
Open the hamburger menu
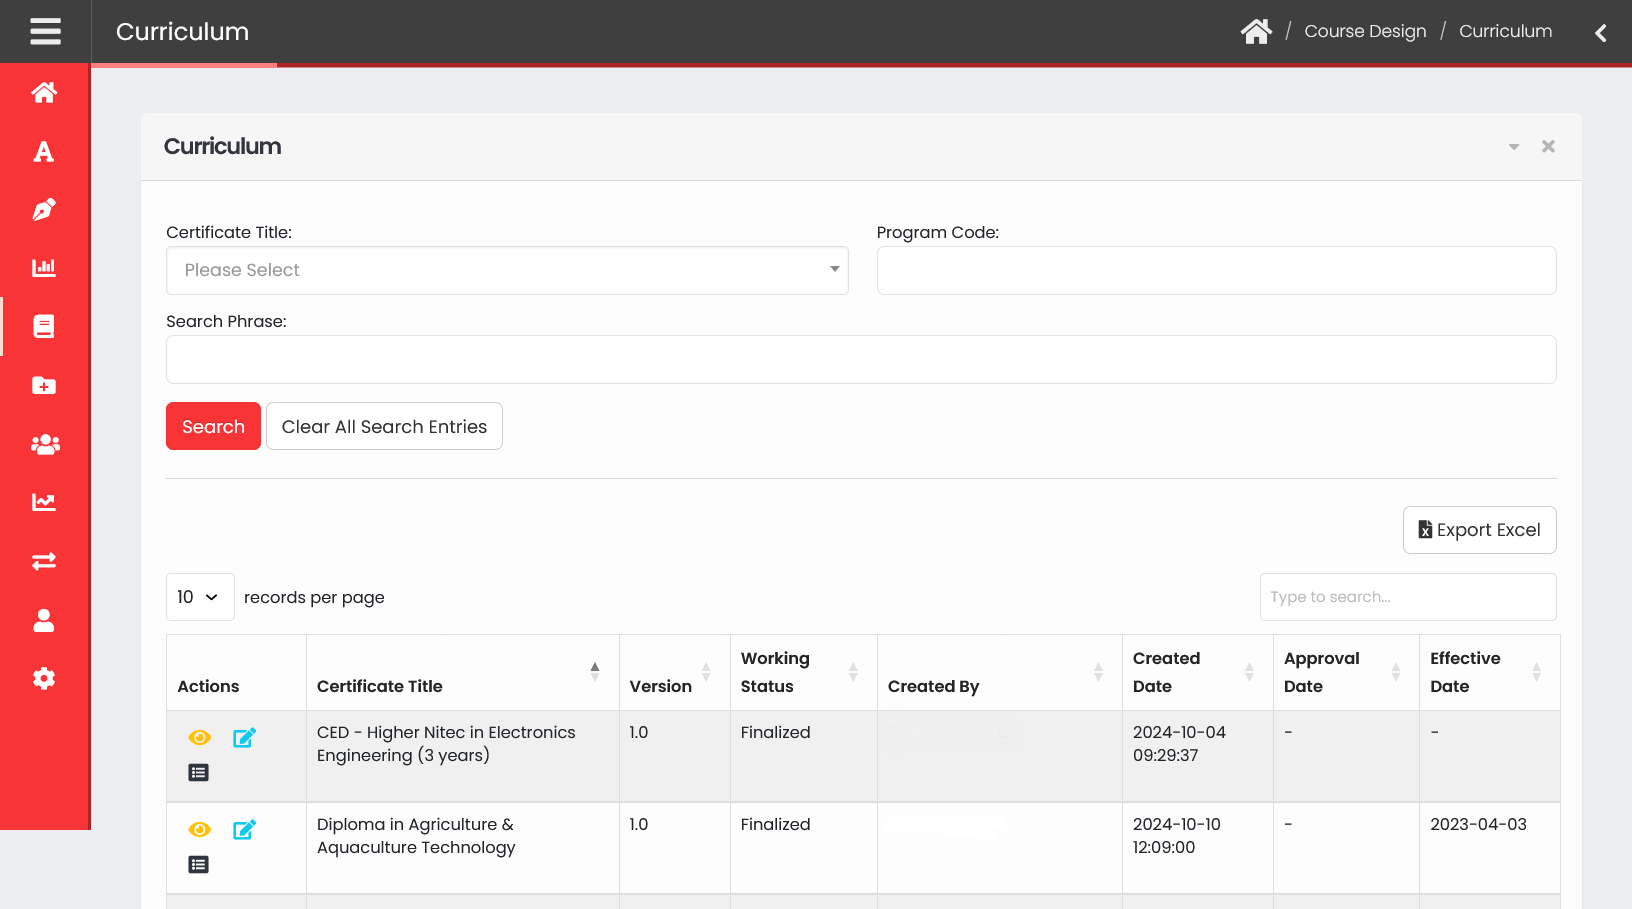pyautogui.click(x=45, y=31)
